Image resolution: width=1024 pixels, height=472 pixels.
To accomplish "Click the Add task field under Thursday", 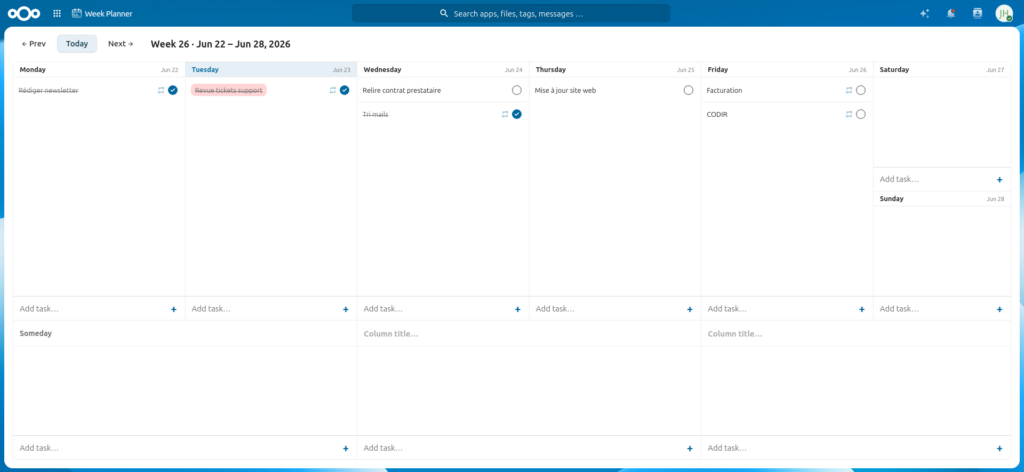I will point(607,309).
